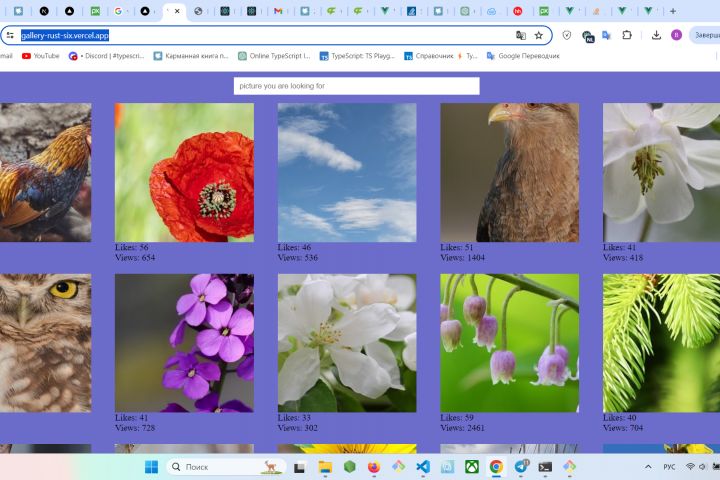The image size is (720, 480).
Task: Bookmark this page with the star icon
Action: (539, 35)
